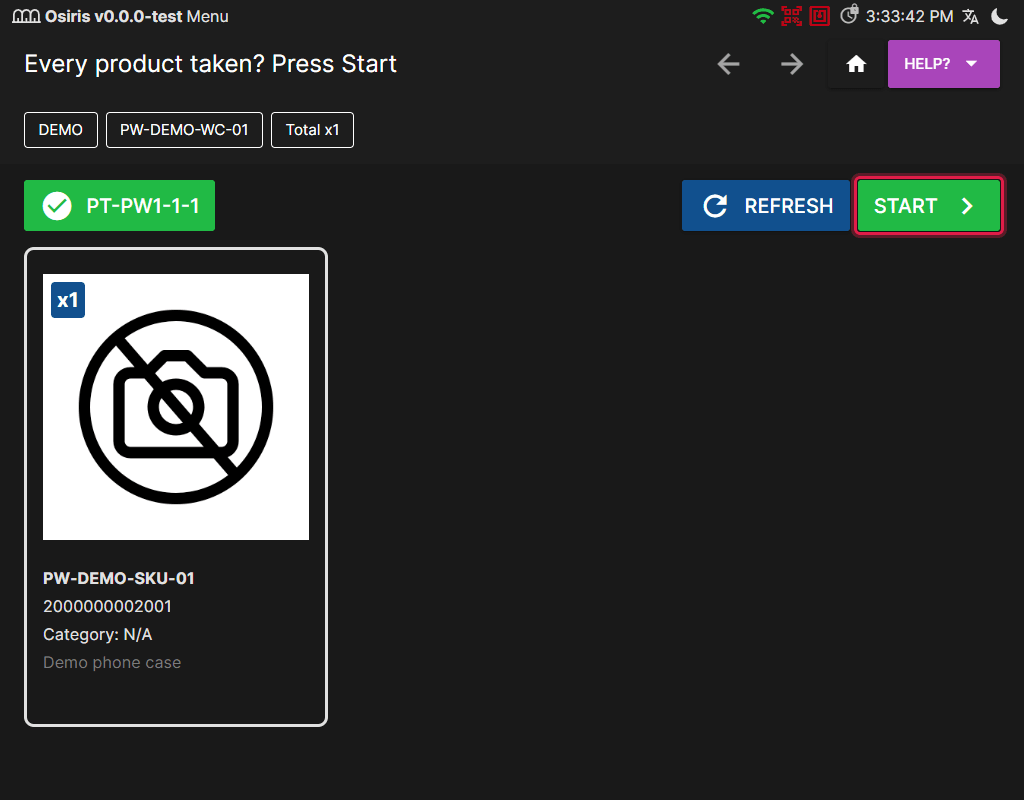Click the Osiris logo icon

click(26, 16)
